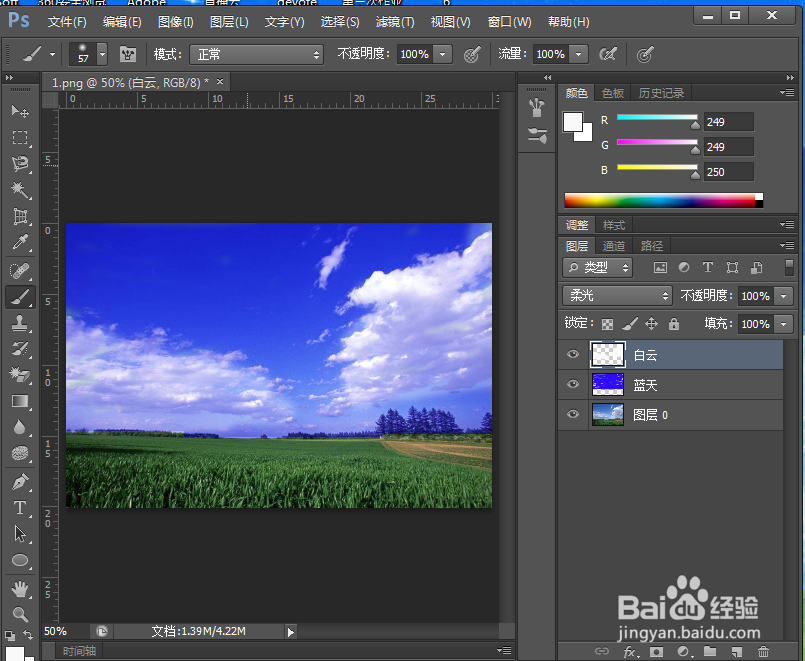Select the Move tool
Viewport: 805px width, 661px height.
tap(20, 111)
